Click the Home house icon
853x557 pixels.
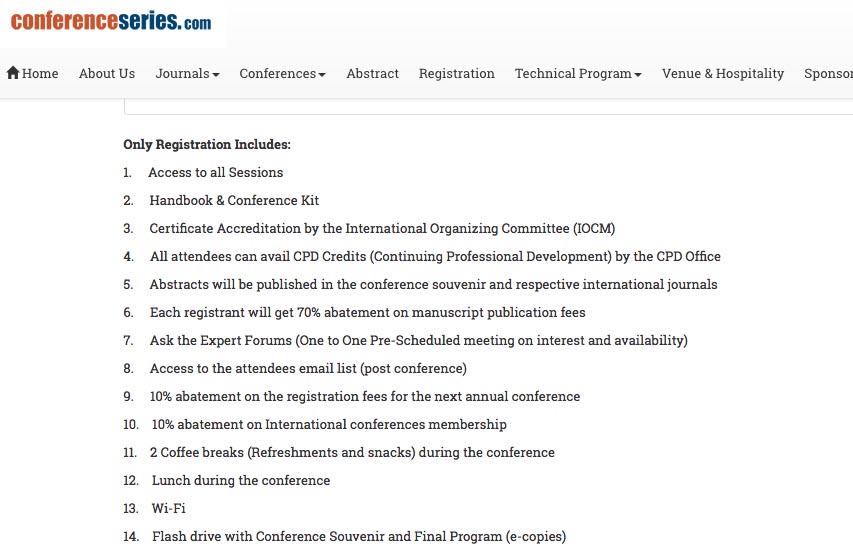point(13,73)
